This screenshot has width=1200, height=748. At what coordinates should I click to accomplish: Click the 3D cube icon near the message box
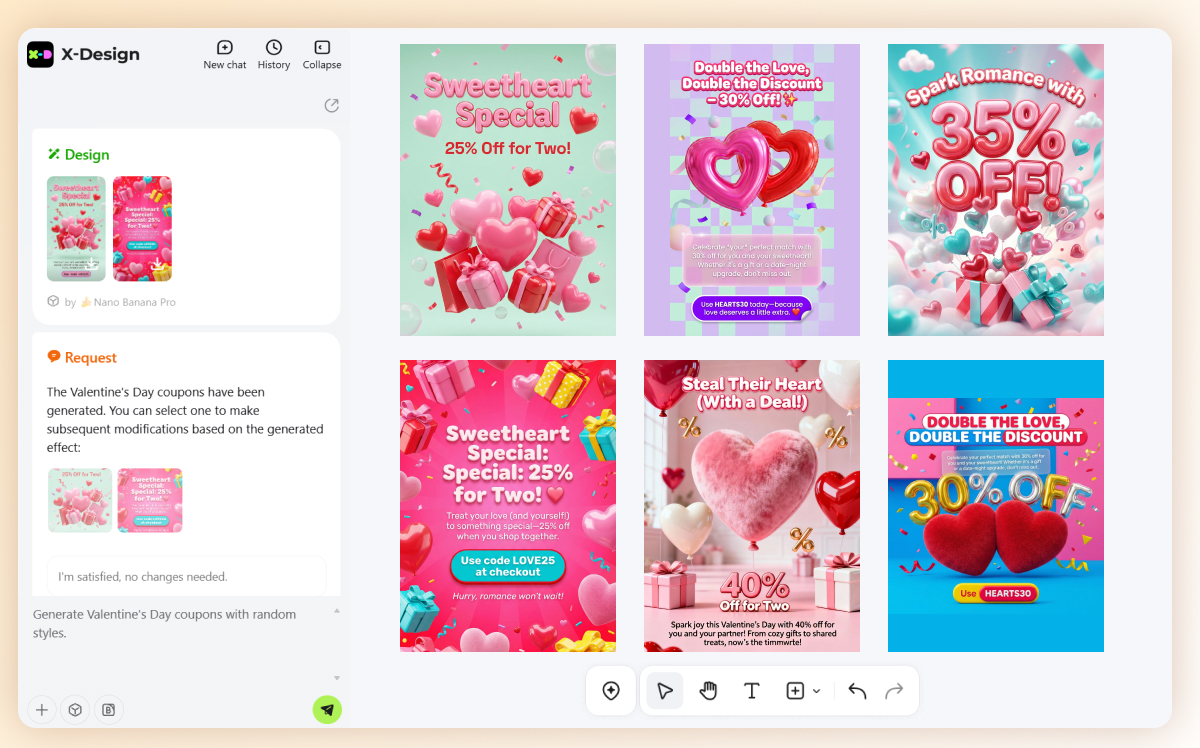point(75,709)
